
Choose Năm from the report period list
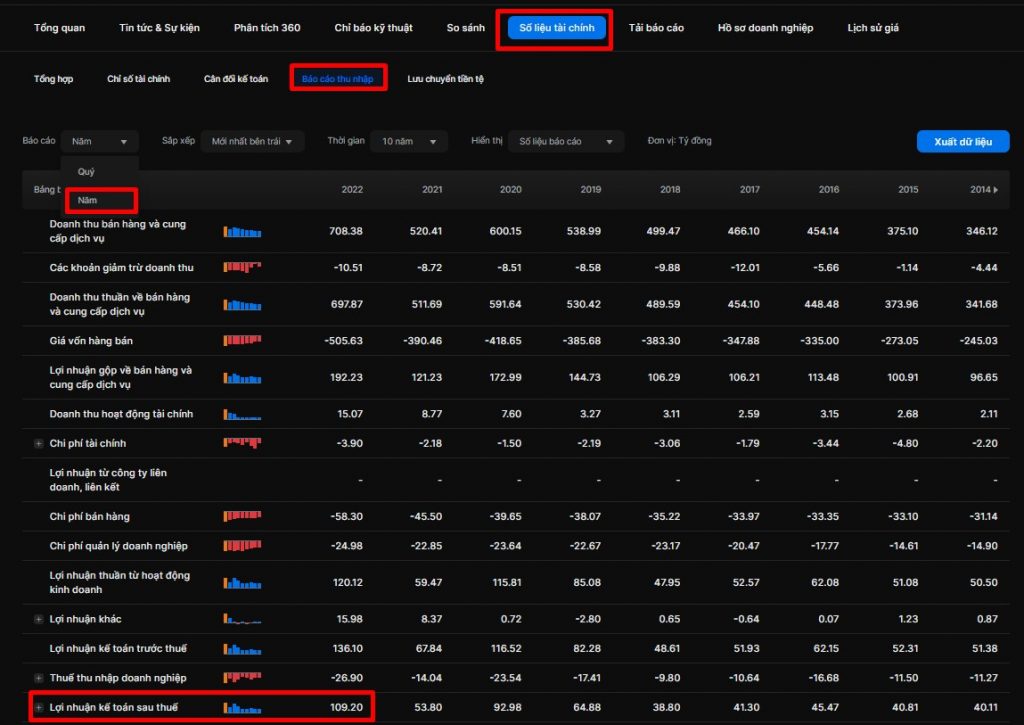[88, 201]
